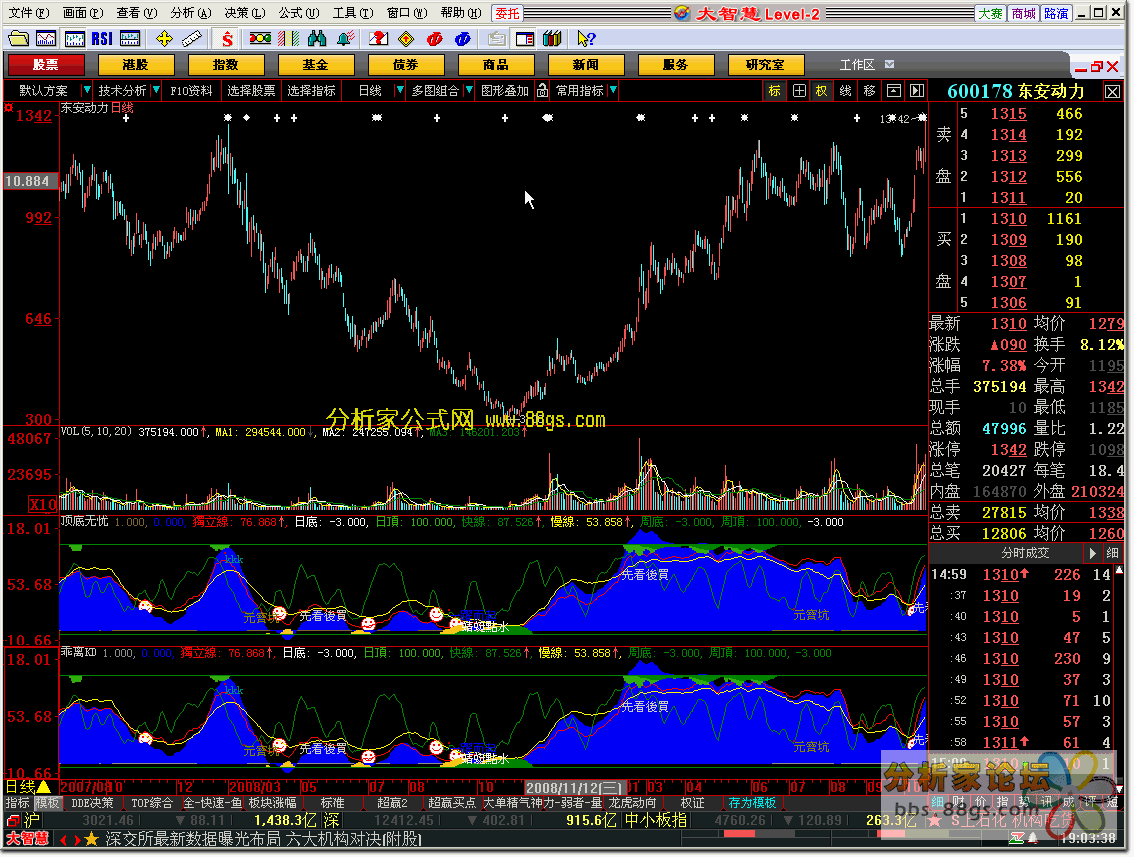Toggle the 移 chart move button
The width and height of the screenshot is (1134, 857).
[x=869, y=90]
